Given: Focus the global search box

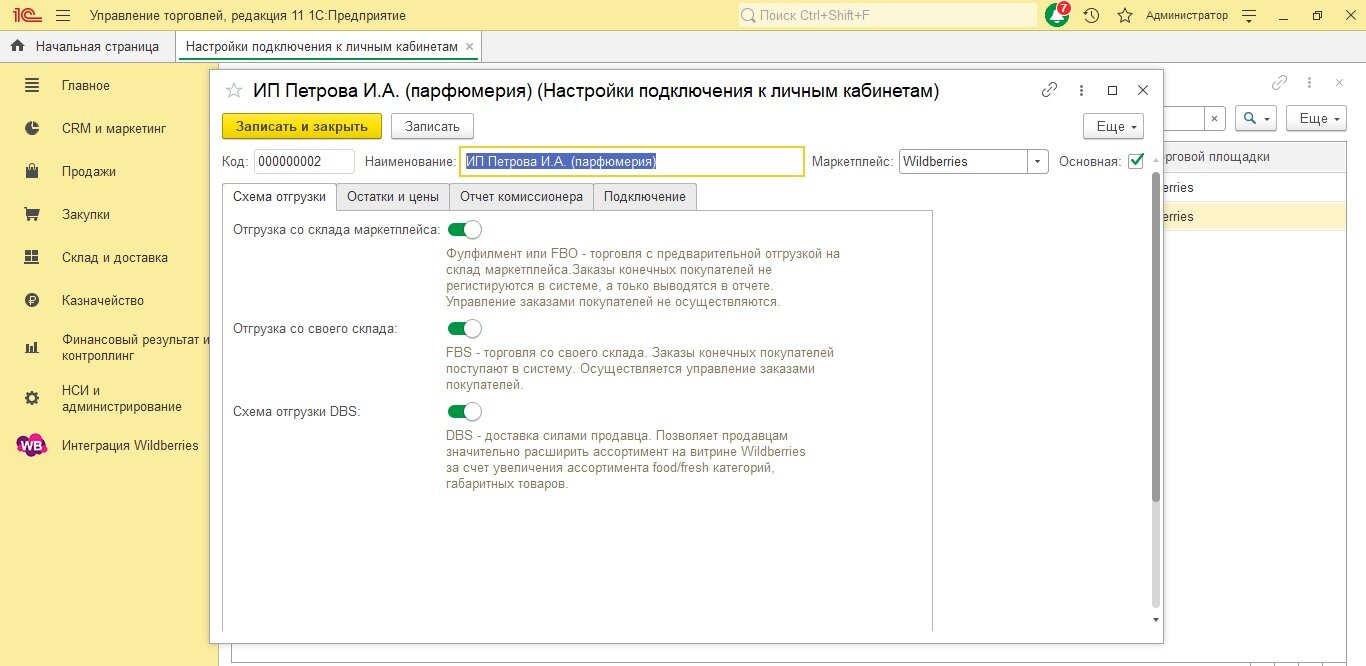Looking at the screenshot, I should pos(888,15).
